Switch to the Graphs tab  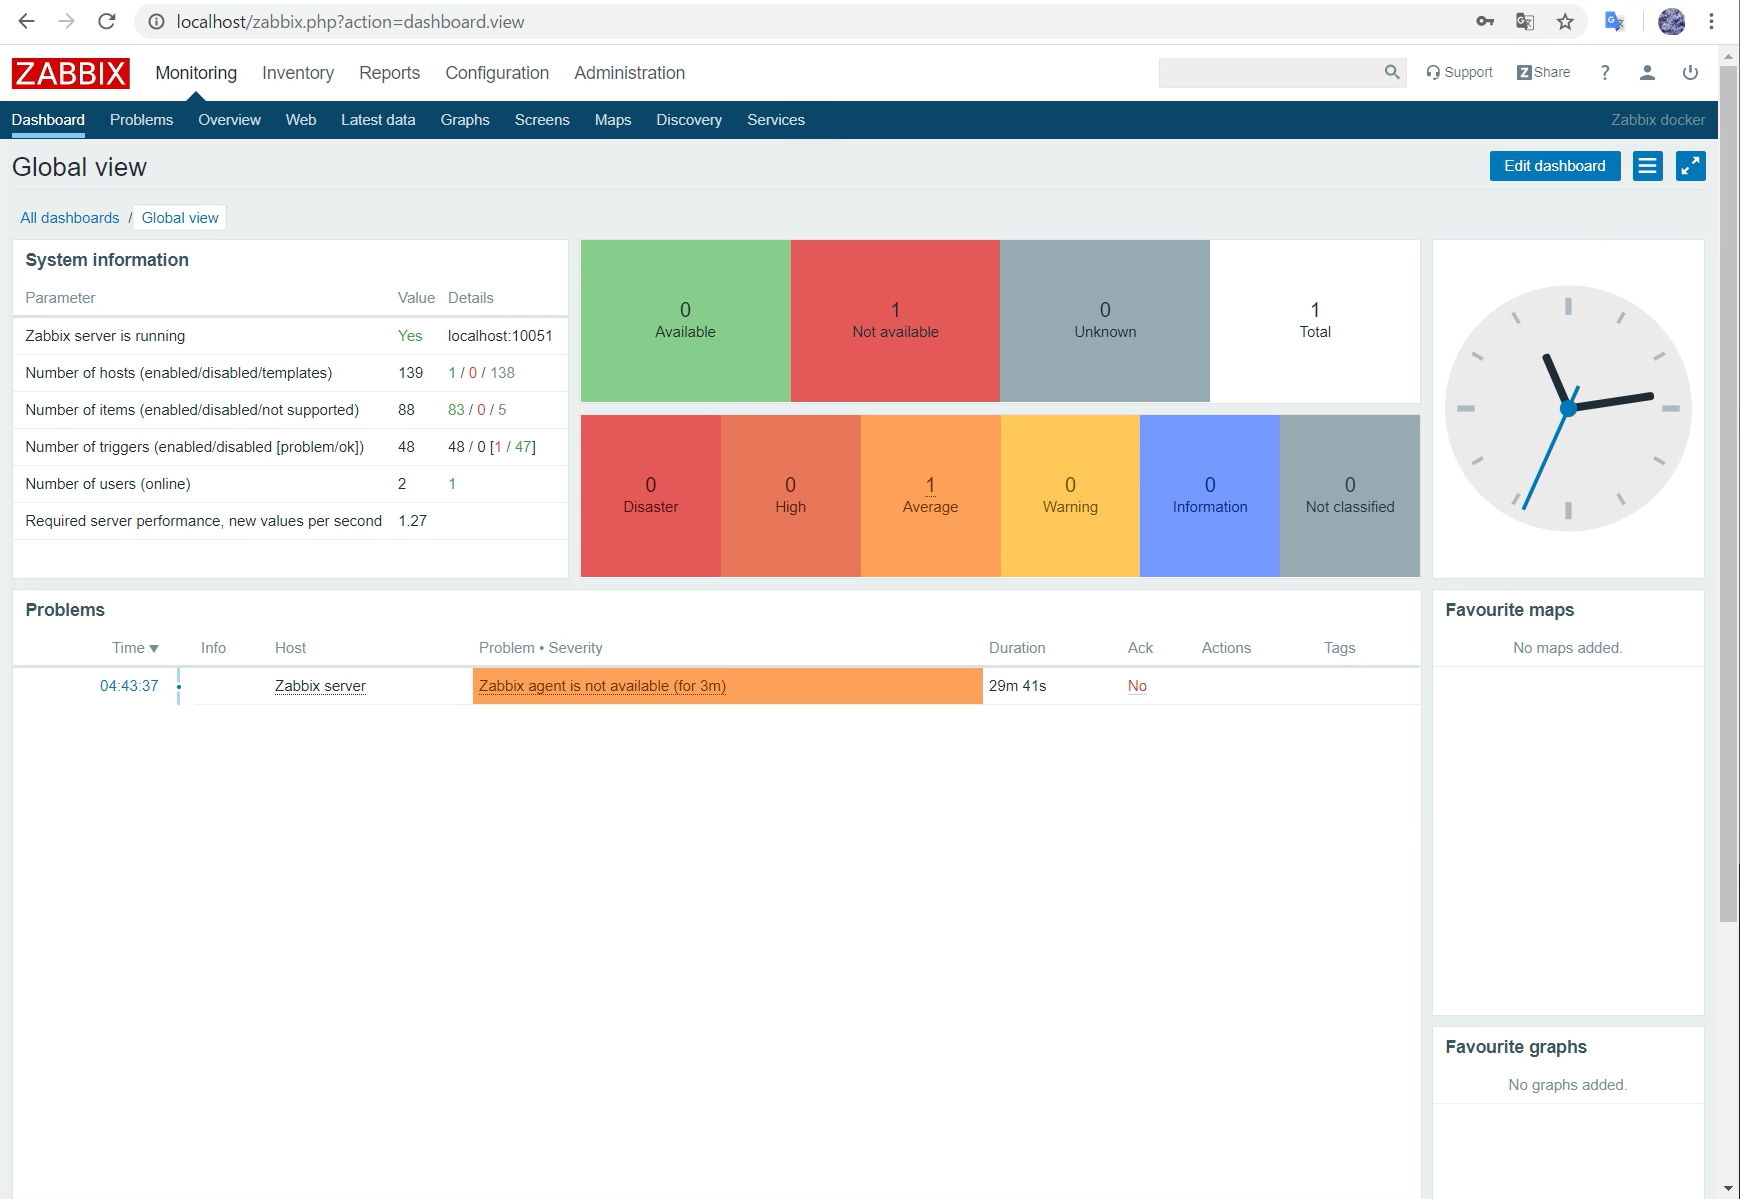(465, 120)
